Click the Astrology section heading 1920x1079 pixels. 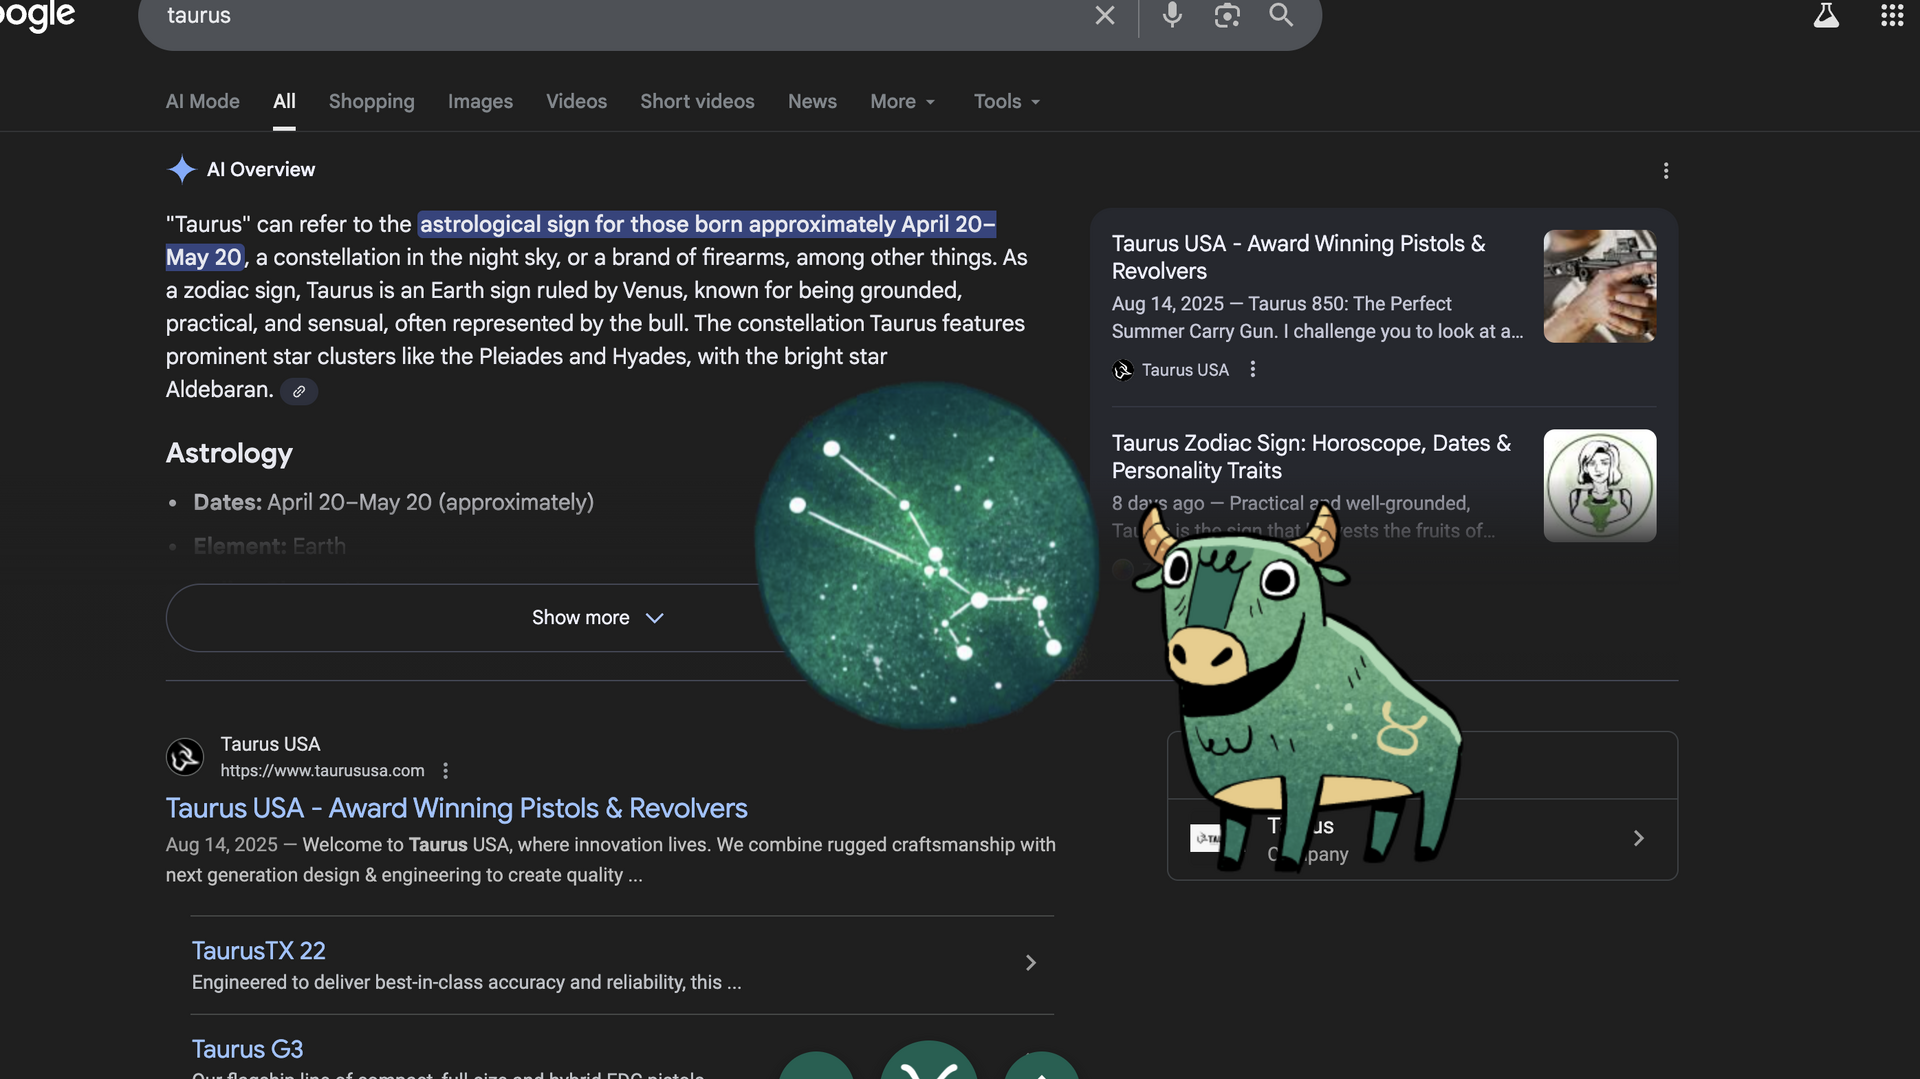tap(229, 454)
